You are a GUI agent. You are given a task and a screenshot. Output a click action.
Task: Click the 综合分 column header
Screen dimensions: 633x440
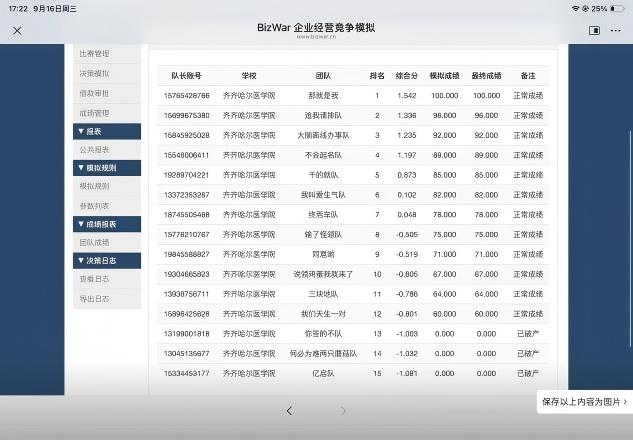point(406,75)
